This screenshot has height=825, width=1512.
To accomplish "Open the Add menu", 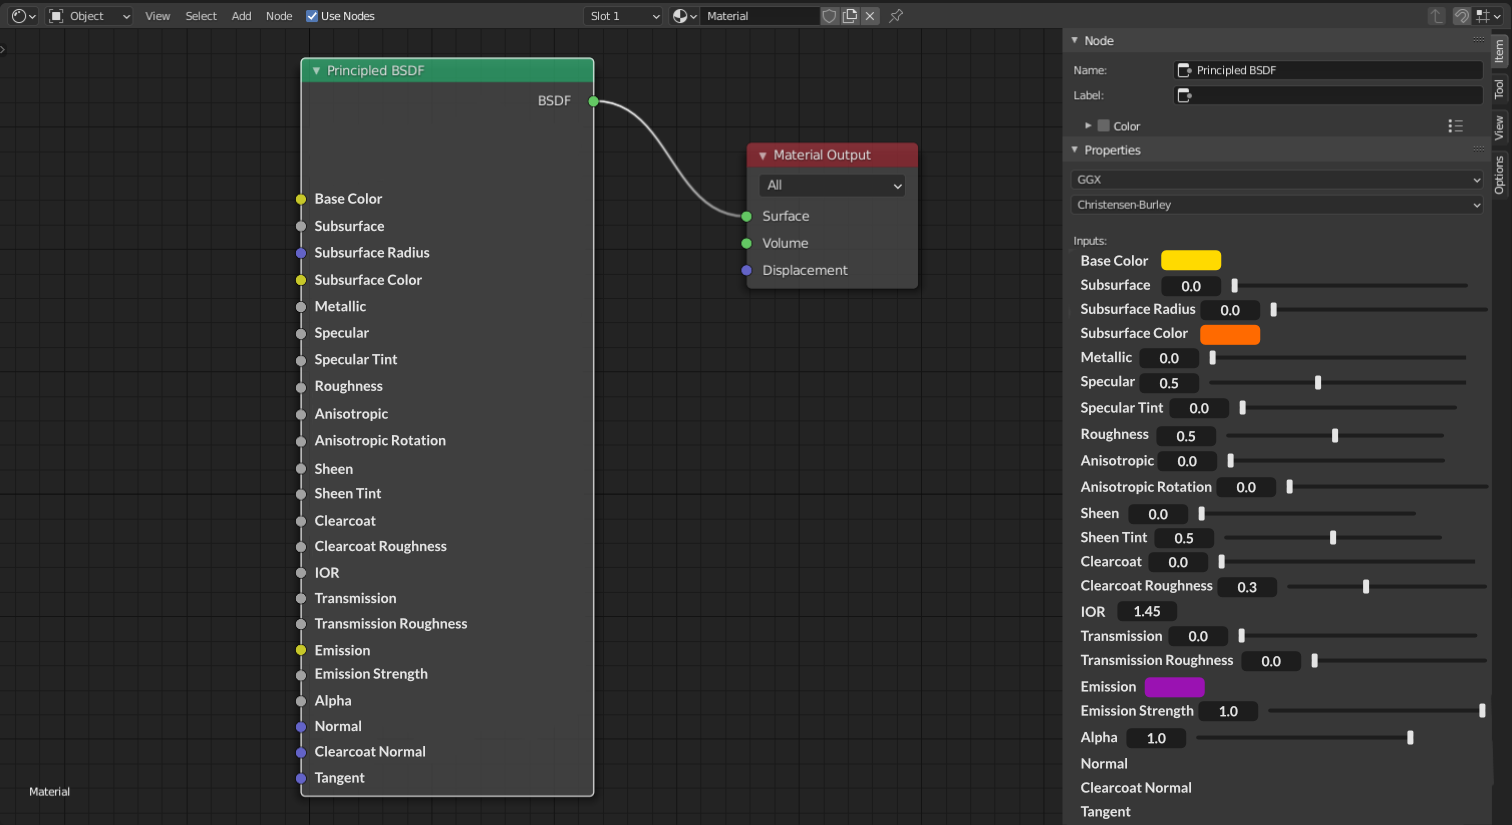I will coord(242,16).
